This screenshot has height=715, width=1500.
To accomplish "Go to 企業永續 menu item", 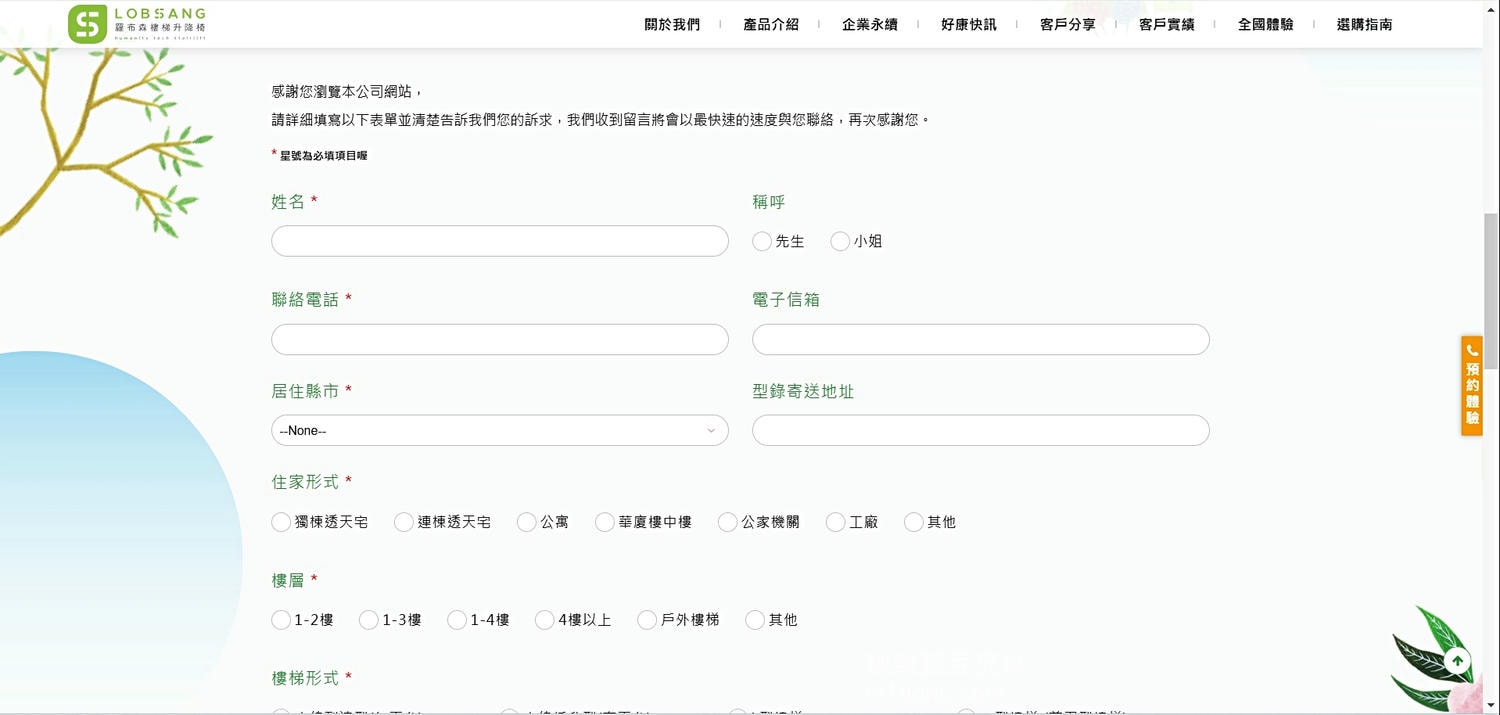I will pyautogui.click(x=870, y=24).
